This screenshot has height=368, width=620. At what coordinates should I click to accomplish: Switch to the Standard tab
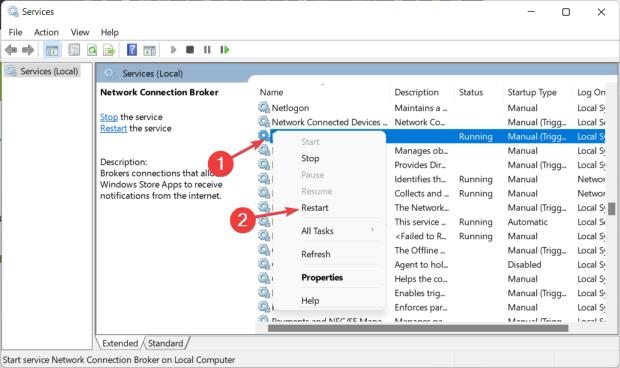click(165, 343)
